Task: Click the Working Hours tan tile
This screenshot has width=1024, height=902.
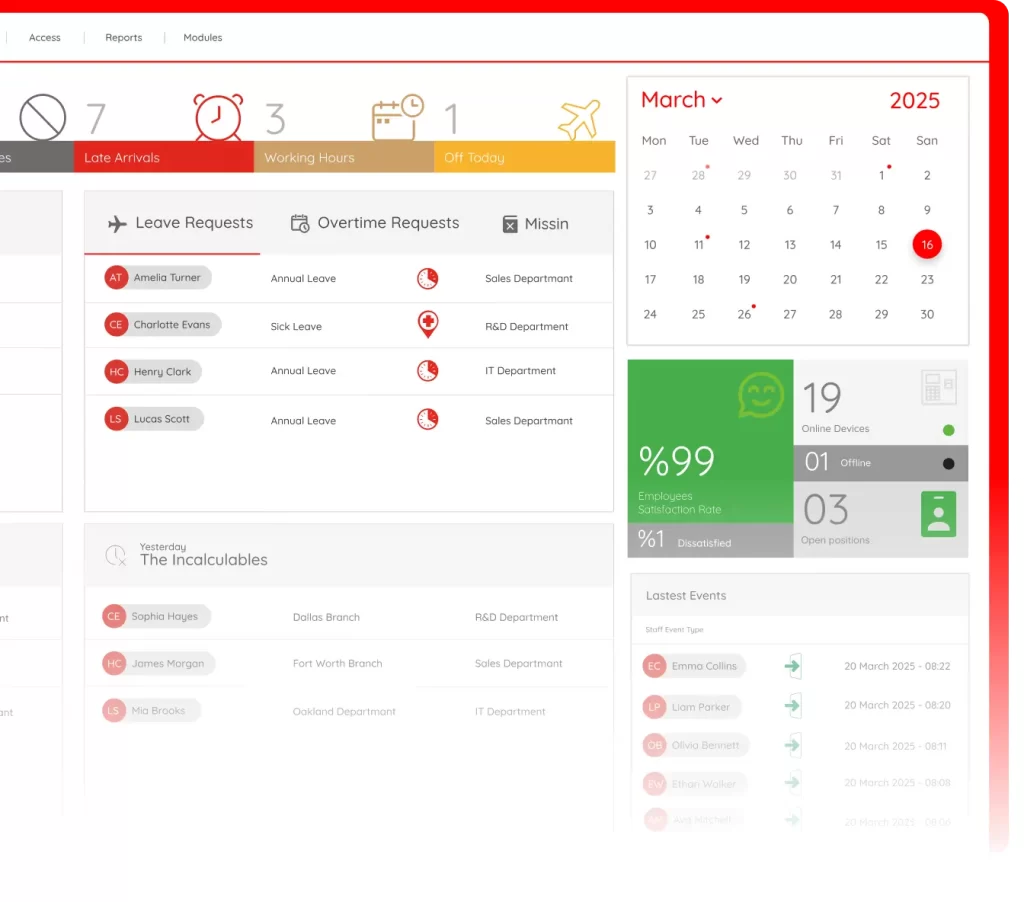Action: pyautogui.click(x=344, y=157)
